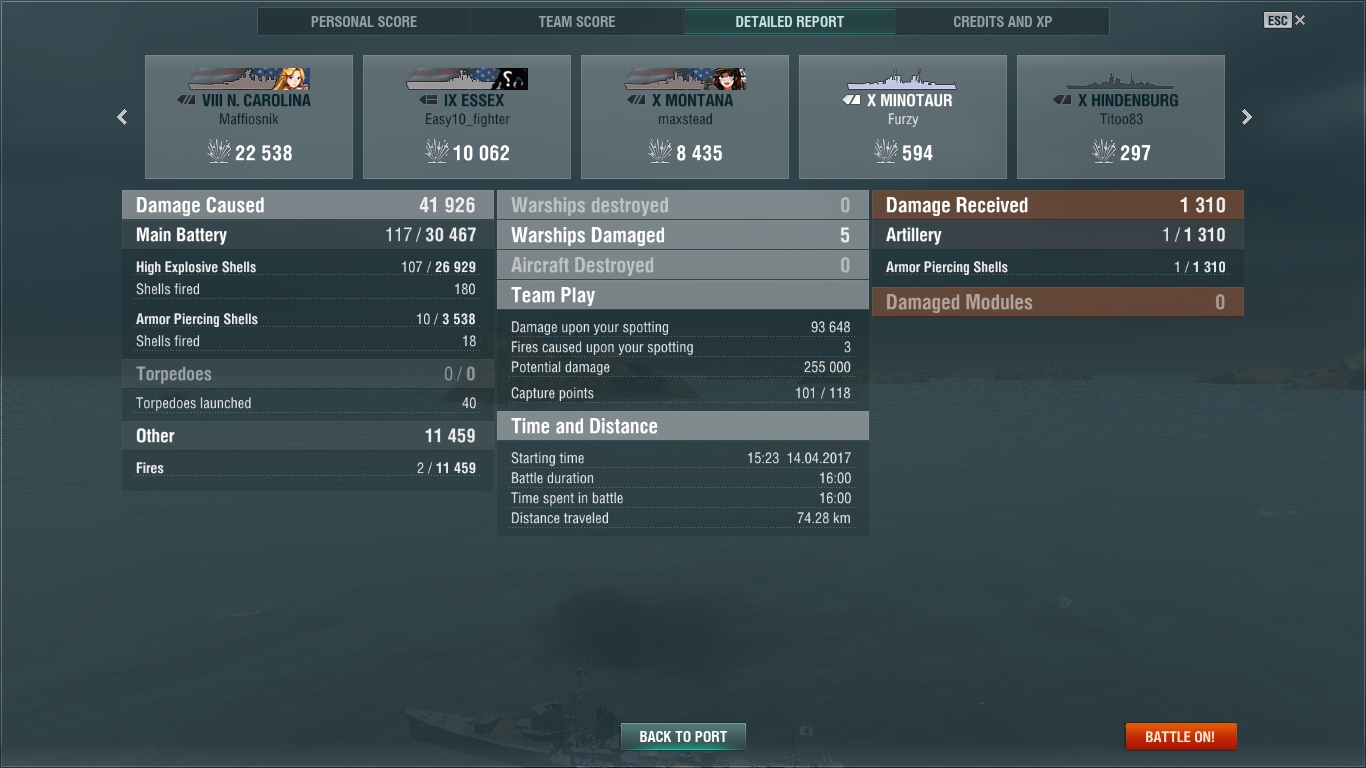
Task: Click the Minotaur cruiser silhouette icon
Action: tap(903, 80)
